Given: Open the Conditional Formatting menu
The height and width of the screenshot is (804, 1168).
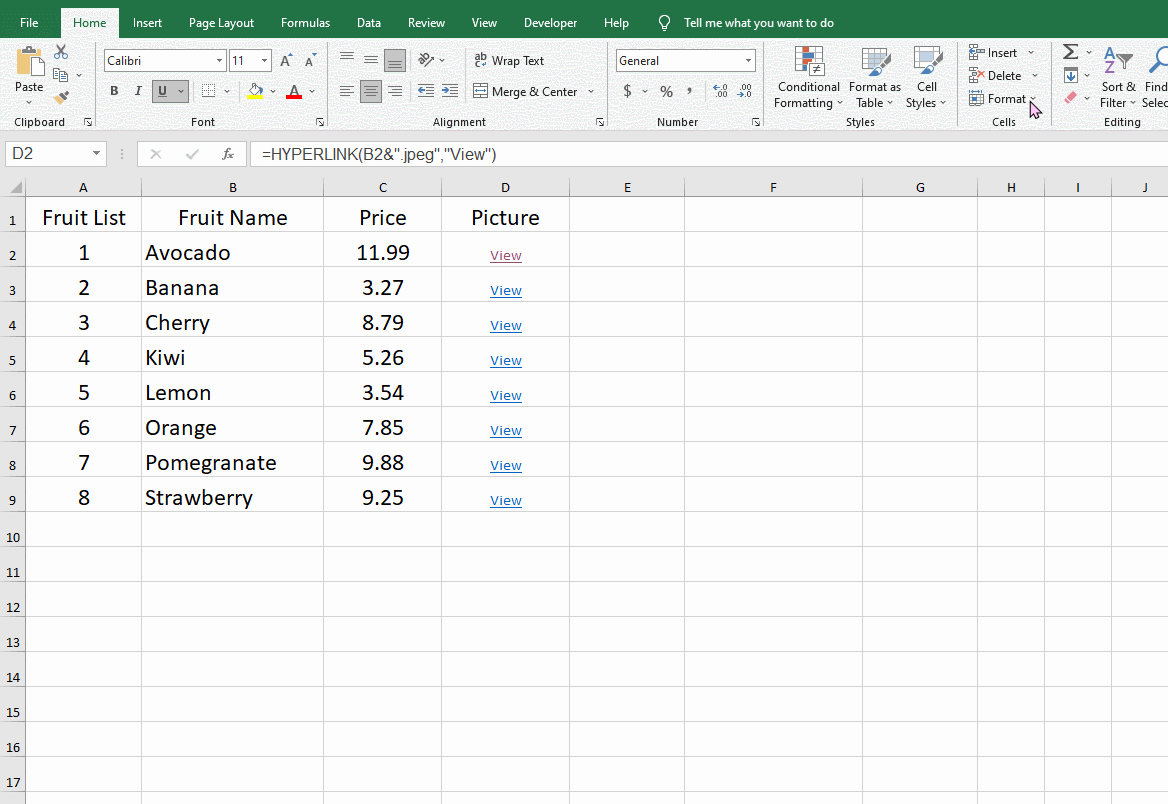Looking at the screenshot, I should 808,77.
